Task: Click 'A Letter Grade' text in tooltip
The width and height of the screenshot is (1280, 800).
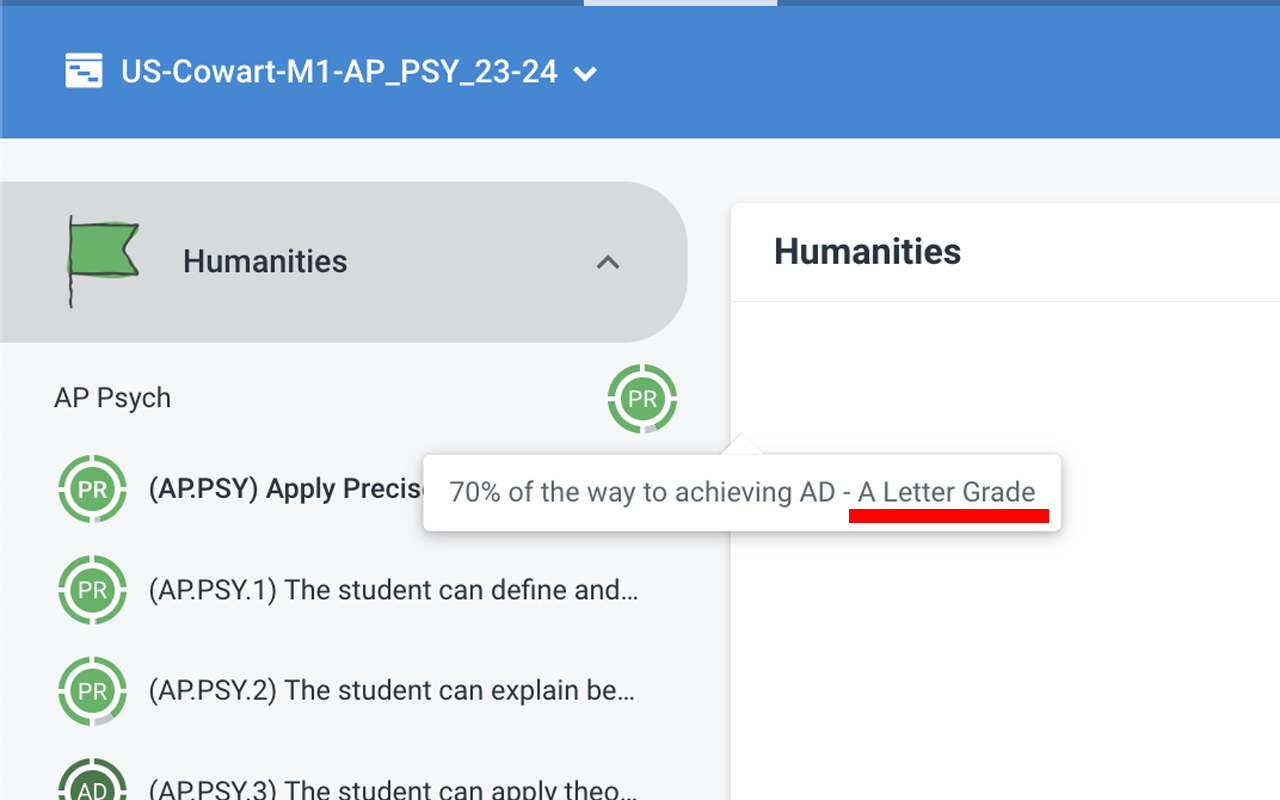Action: [946, 492]
